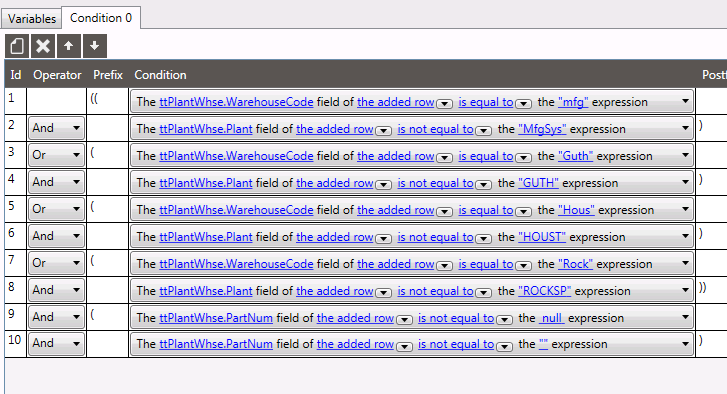Click ttPlantWhse.WarehouseCode link in row 7
This screenshot has width=727, height=394.
(236, 264)
